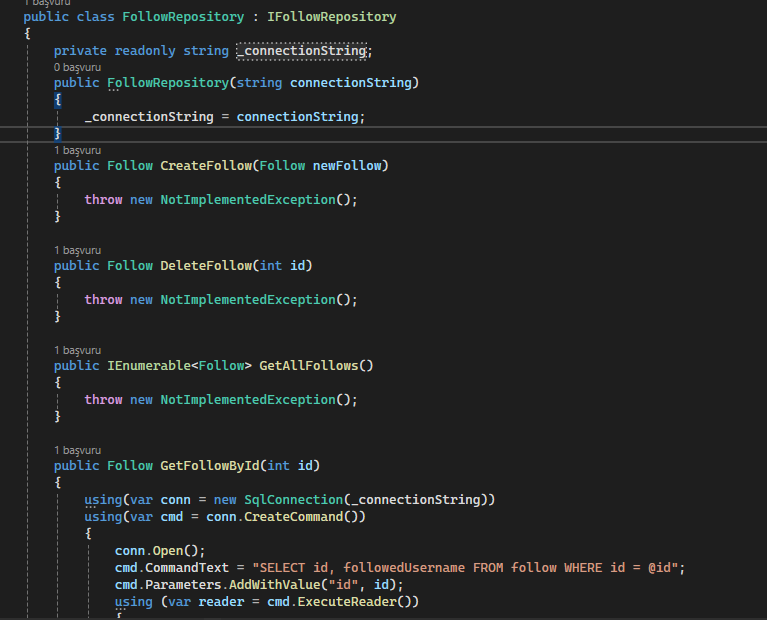Image resolution: width=767 pixels, height=620 pixels.
Task: Click inside the SELECT SQL query string
Action: (465, 568)
